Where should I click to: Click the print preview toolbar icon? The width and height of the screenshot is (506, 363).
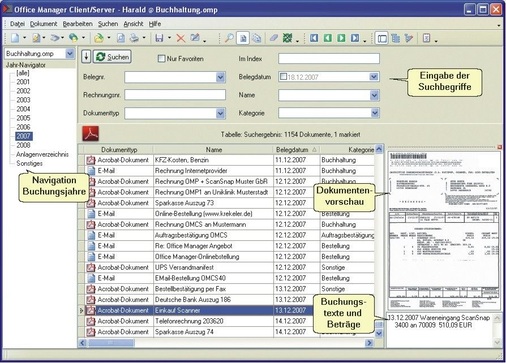coord(121,38)
